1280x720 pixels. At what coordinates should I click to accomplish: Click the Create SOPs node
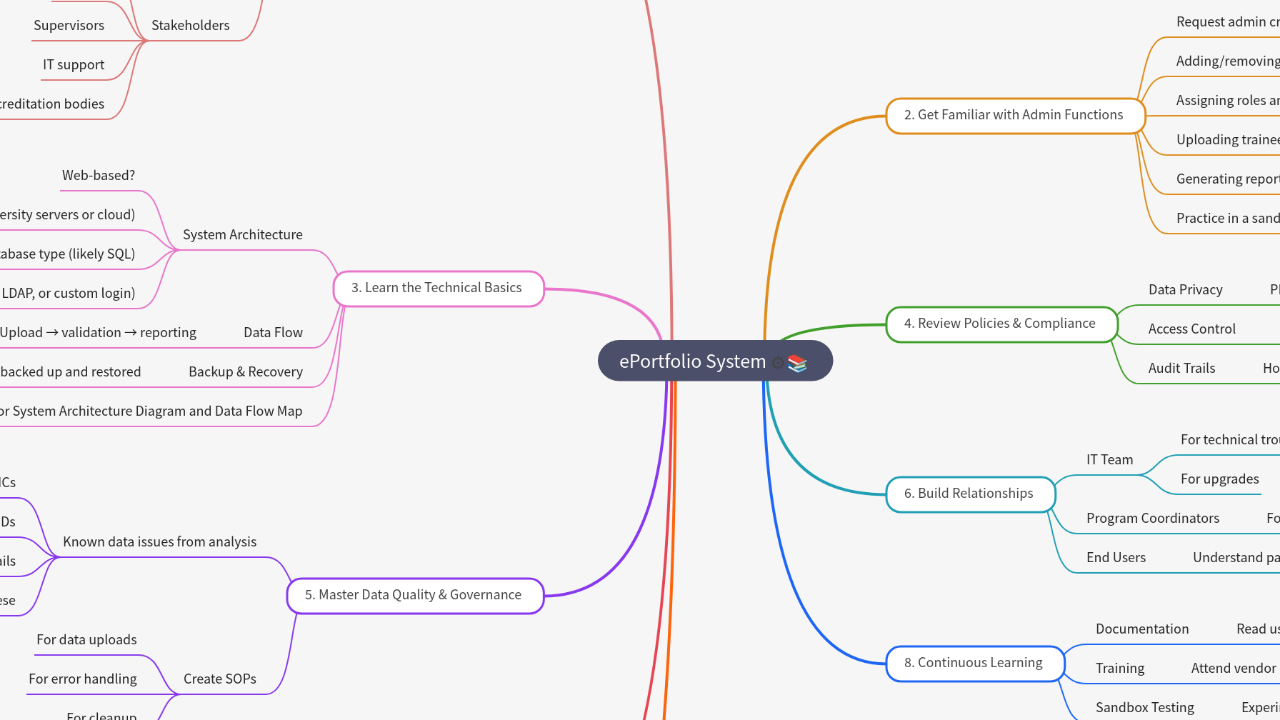tap(220, 678)
